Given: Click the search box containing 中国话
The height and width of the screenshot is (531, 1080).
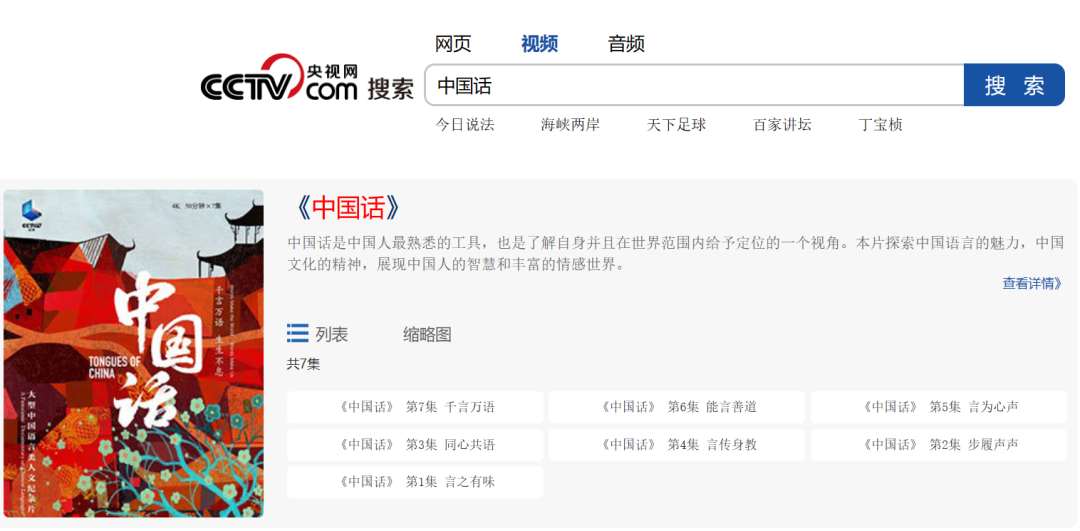Looking at the screenshot, I should 694,86.
